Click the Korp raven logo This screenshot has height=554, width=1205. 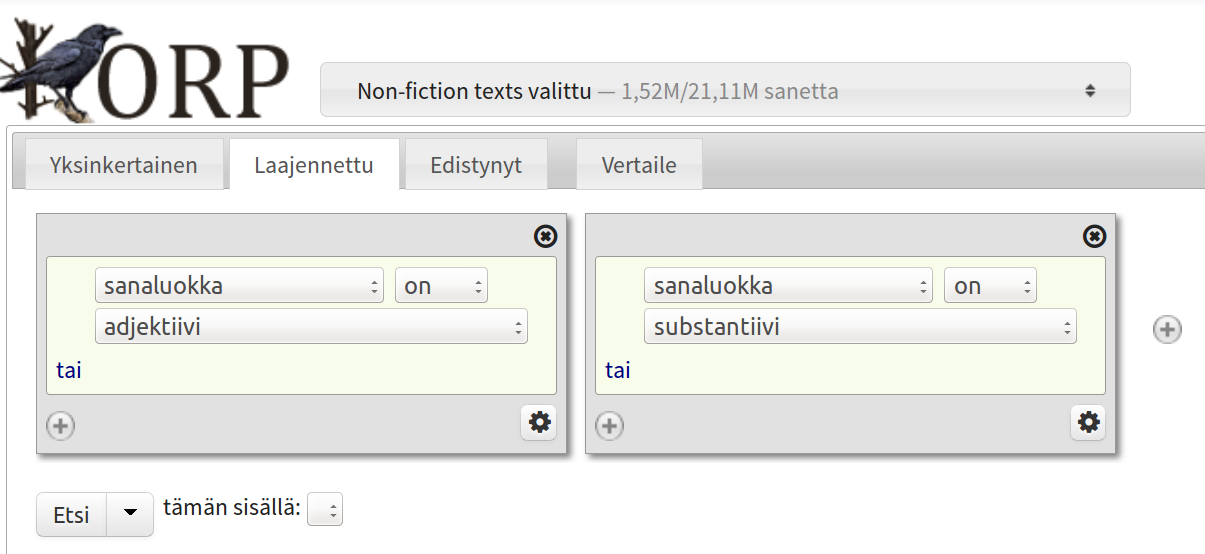point(145,70)
